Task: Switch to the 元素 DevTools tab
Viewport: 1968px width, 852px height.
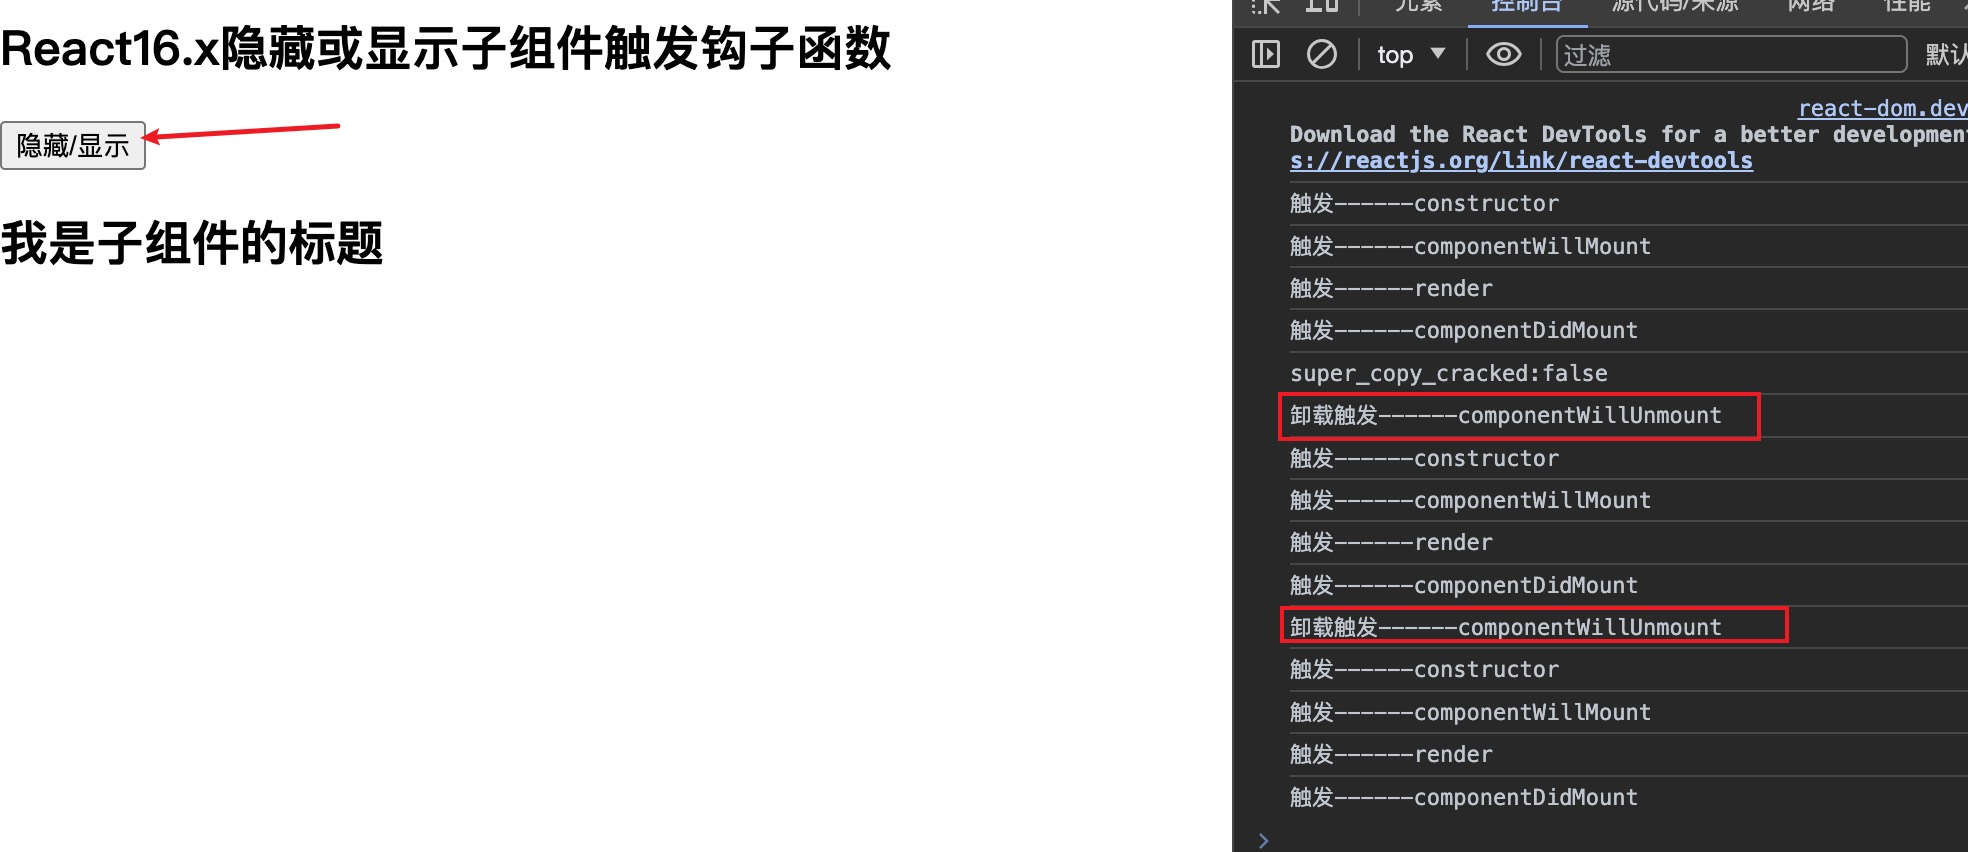Action: point(1418,6)
